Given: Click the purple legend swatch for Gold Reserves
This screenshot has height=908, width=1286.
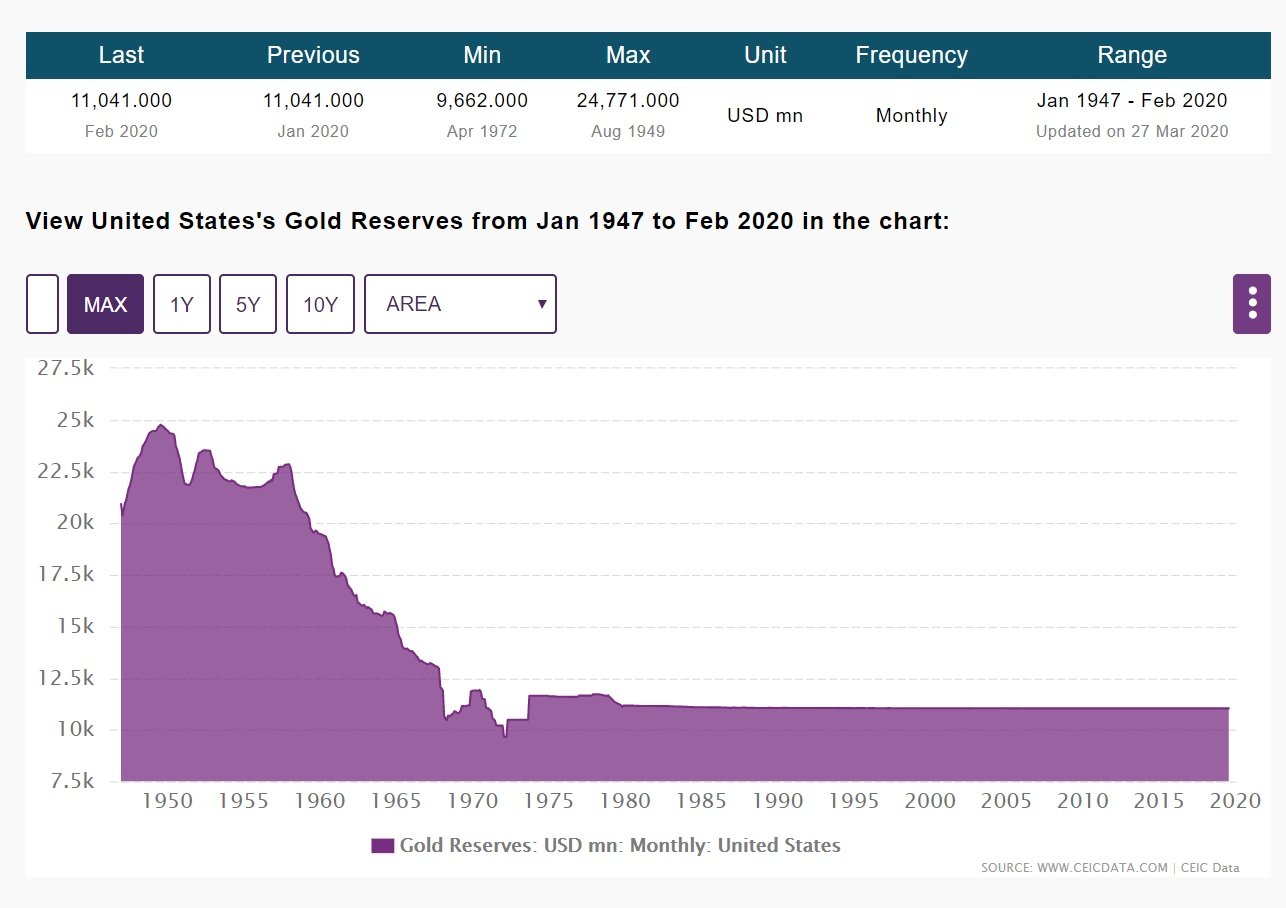Looking at the screenshot, I should click(382, 846).
